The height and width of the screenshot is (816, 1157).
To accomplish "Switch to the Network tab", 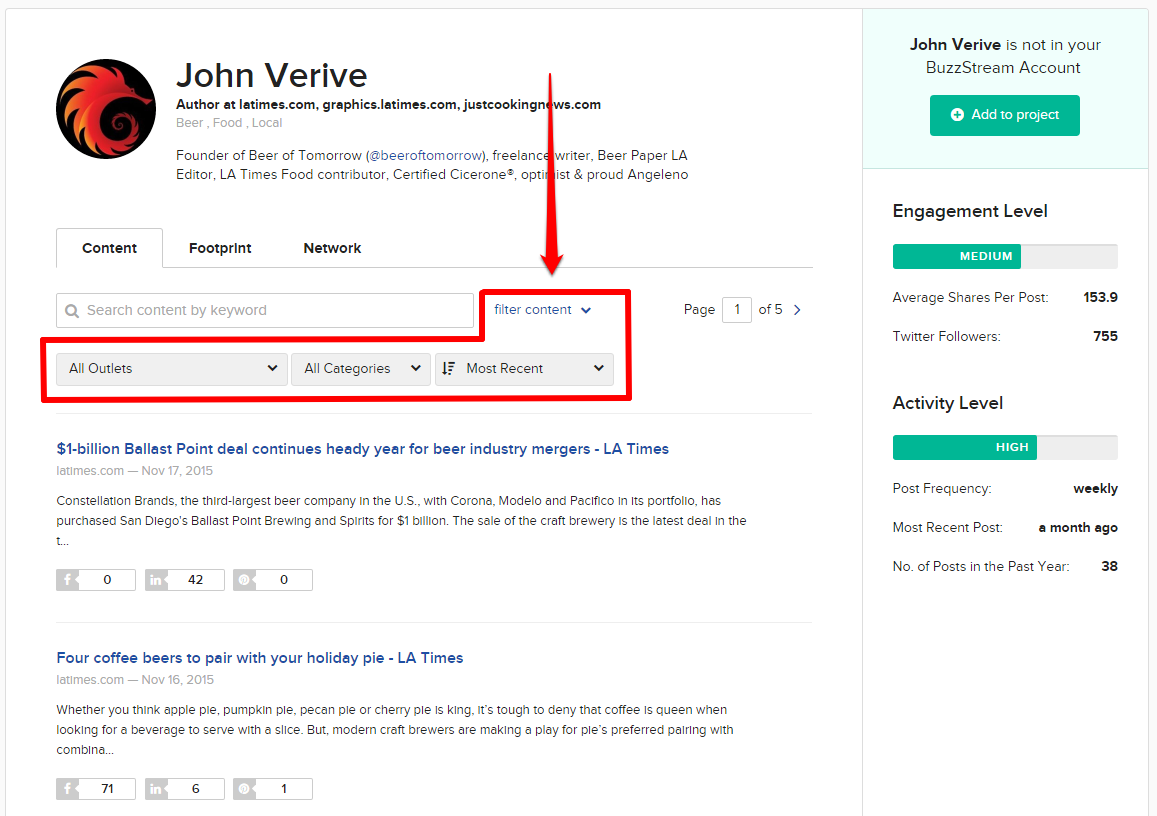I will (331, 247).
